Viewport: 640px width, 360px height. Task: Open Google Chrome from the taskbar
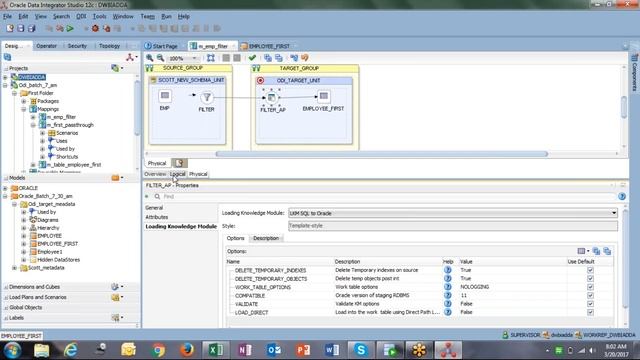[158, 350]
